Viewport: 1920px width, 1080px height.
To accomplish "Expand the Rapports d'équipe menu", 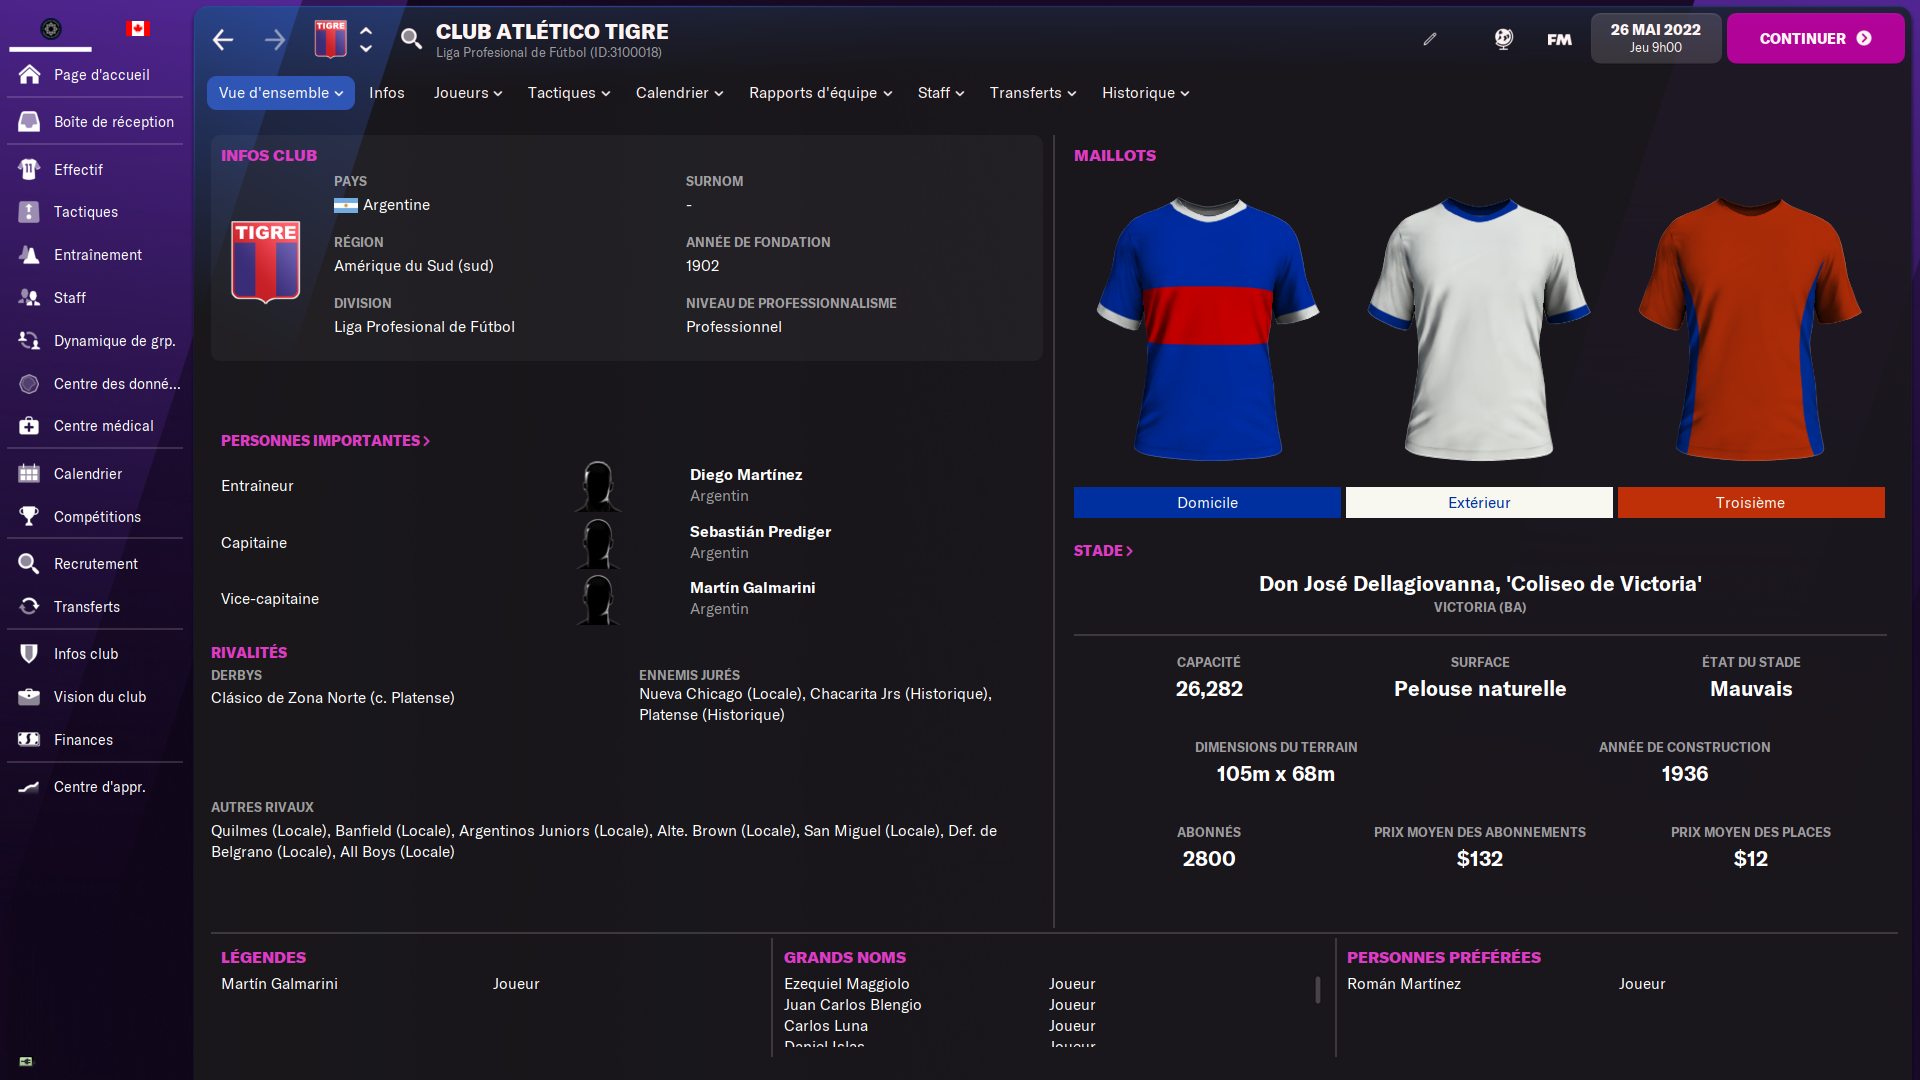I will pyautogui.click(x=820, y=93).
